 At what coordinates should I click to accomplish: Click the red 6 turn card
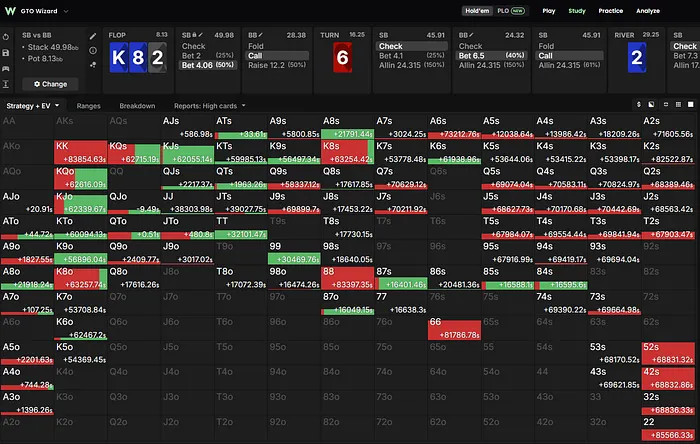342,57
